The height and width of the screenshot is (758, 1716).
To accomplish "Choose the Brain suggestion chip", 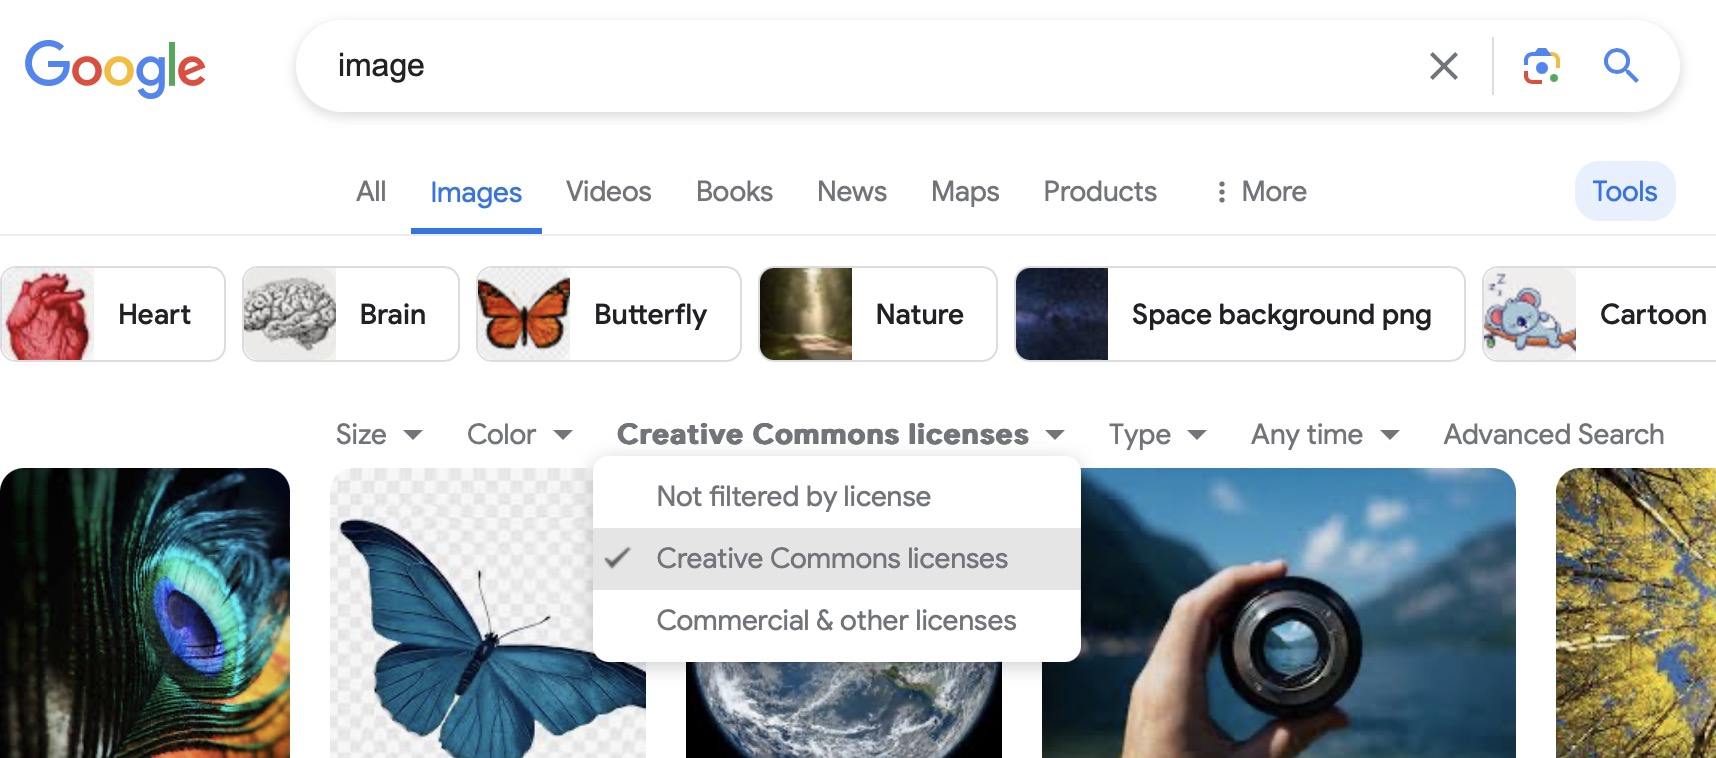I will pos(350,314).
